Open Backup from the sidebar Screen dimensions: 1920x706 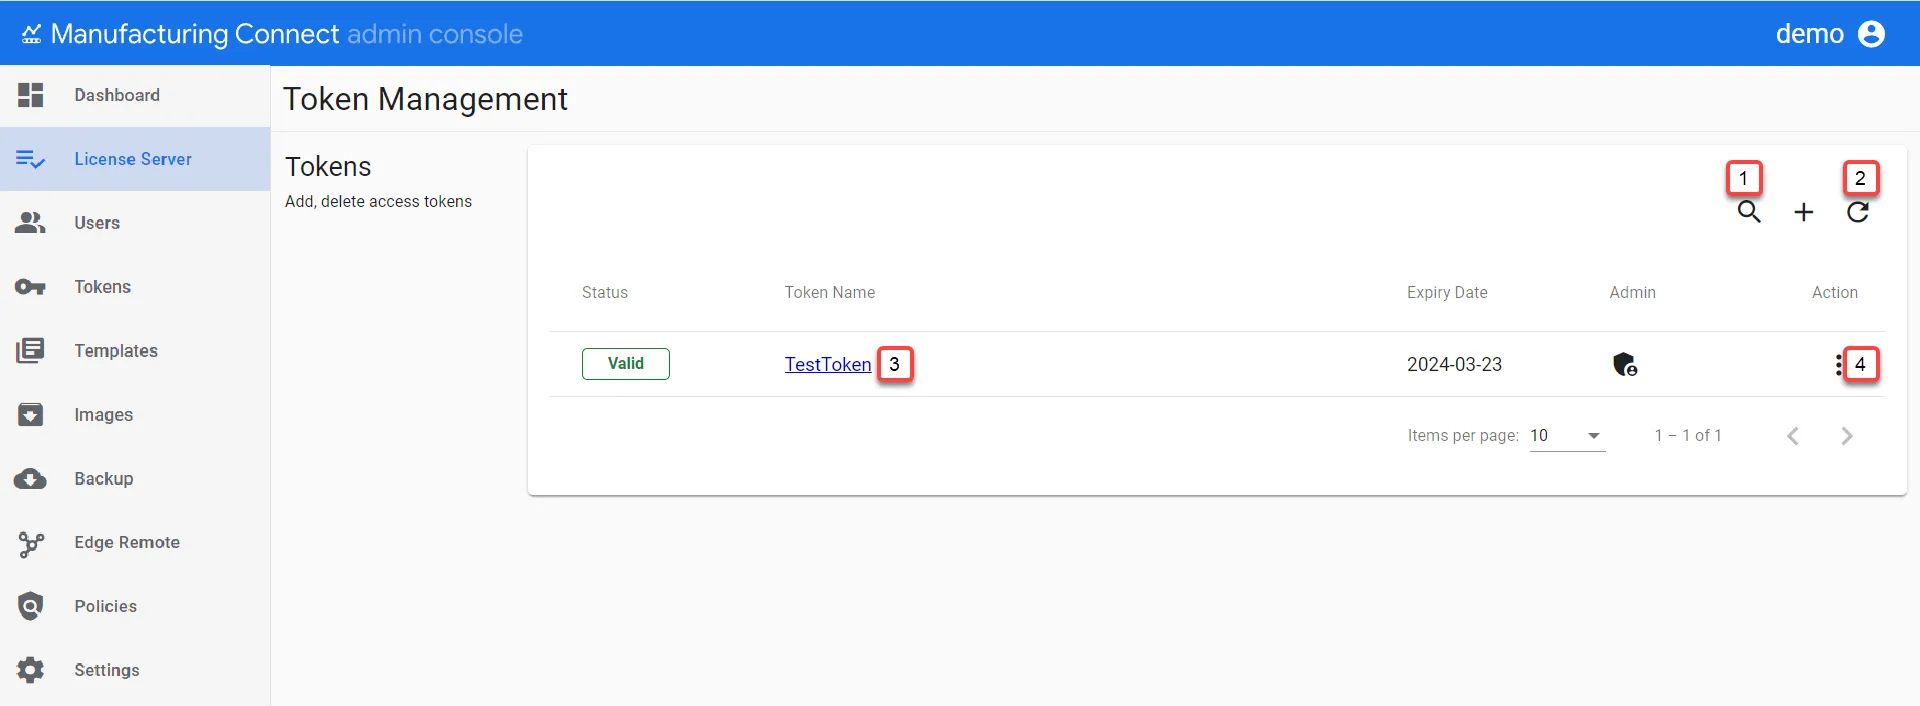click(x=135, y=479)
